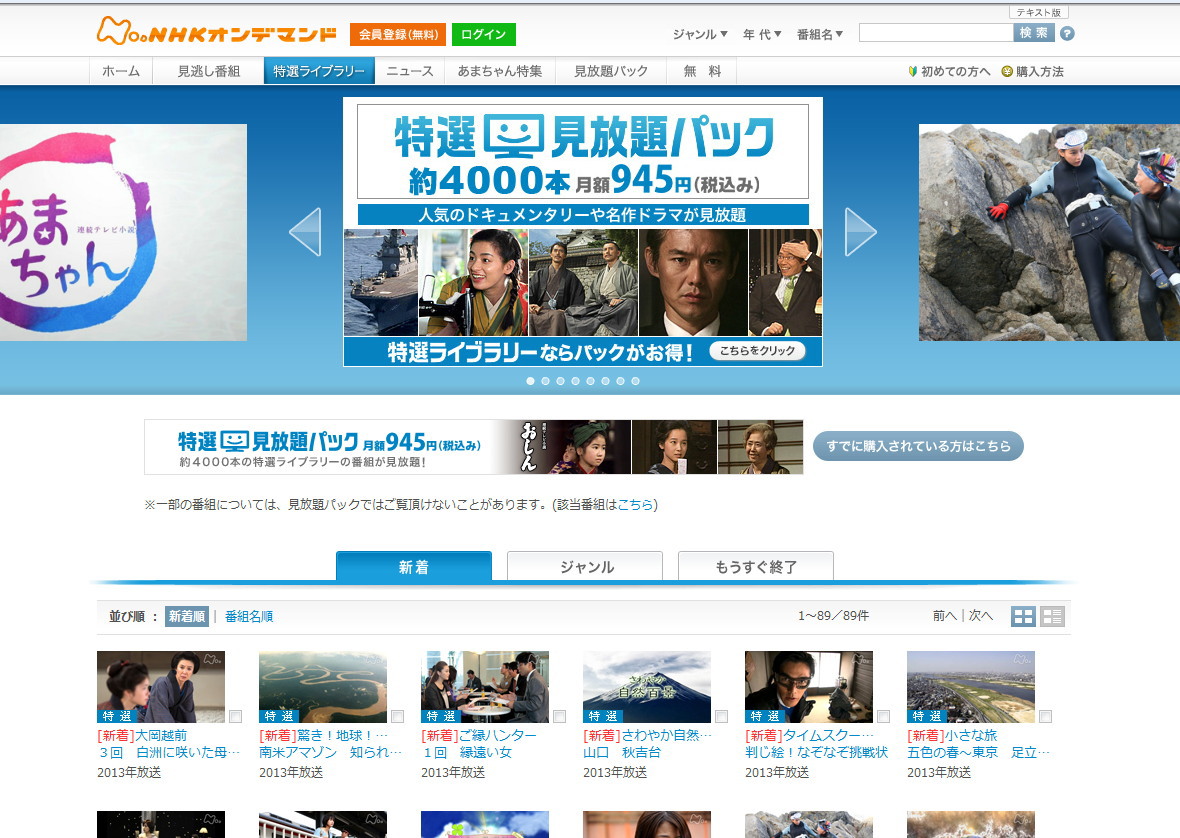
Task: Open 特選ライブラリー navigation item
Action: tap(319, 71)
